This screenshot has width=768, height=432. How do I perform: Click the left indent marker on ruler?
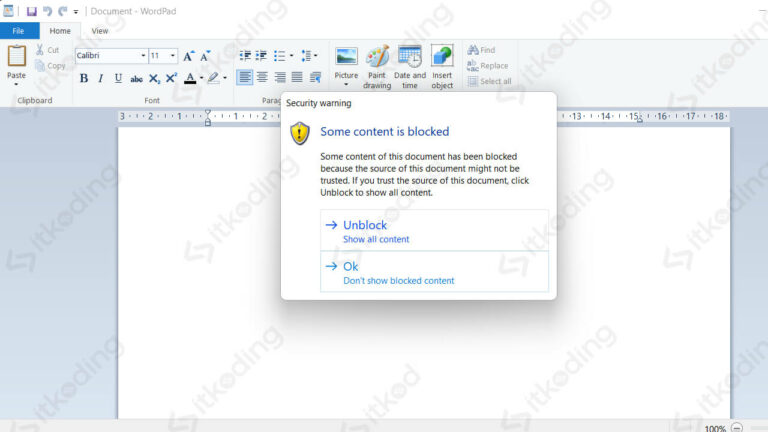click(x=208, y=123)
